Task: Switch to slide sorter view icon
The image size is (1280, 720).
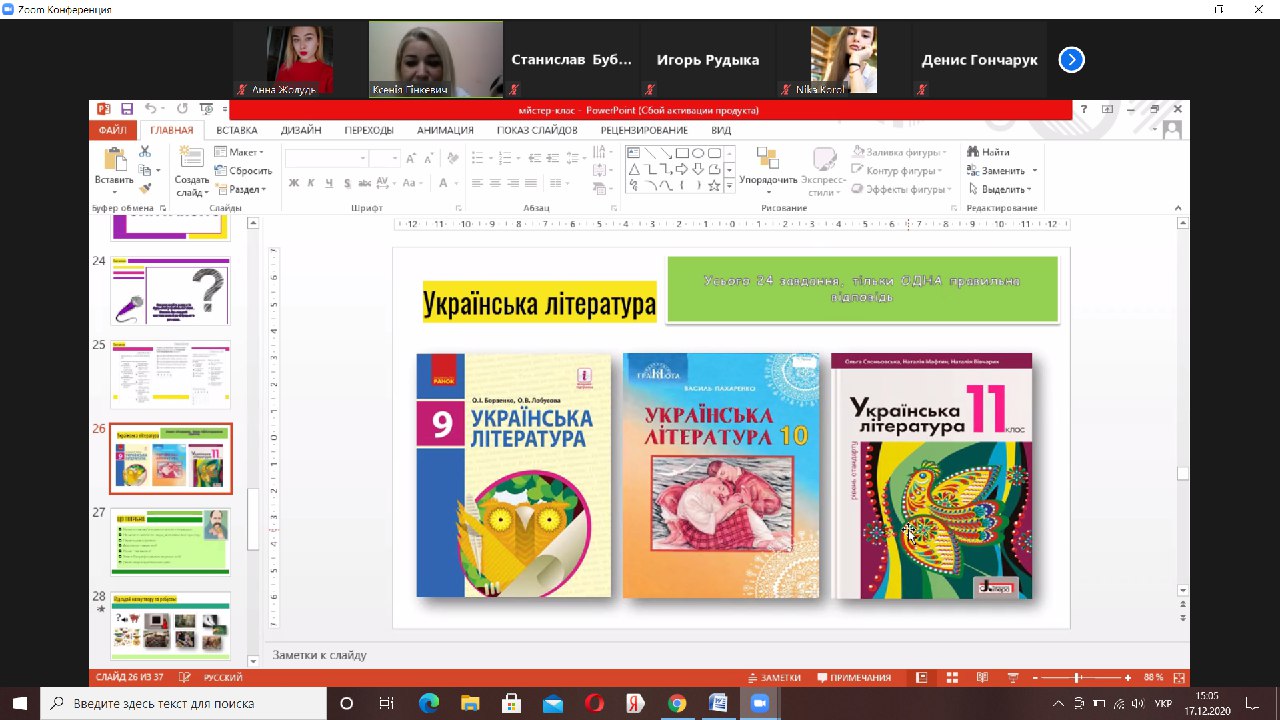Action: pyautogui.click(x=953, y=677)
